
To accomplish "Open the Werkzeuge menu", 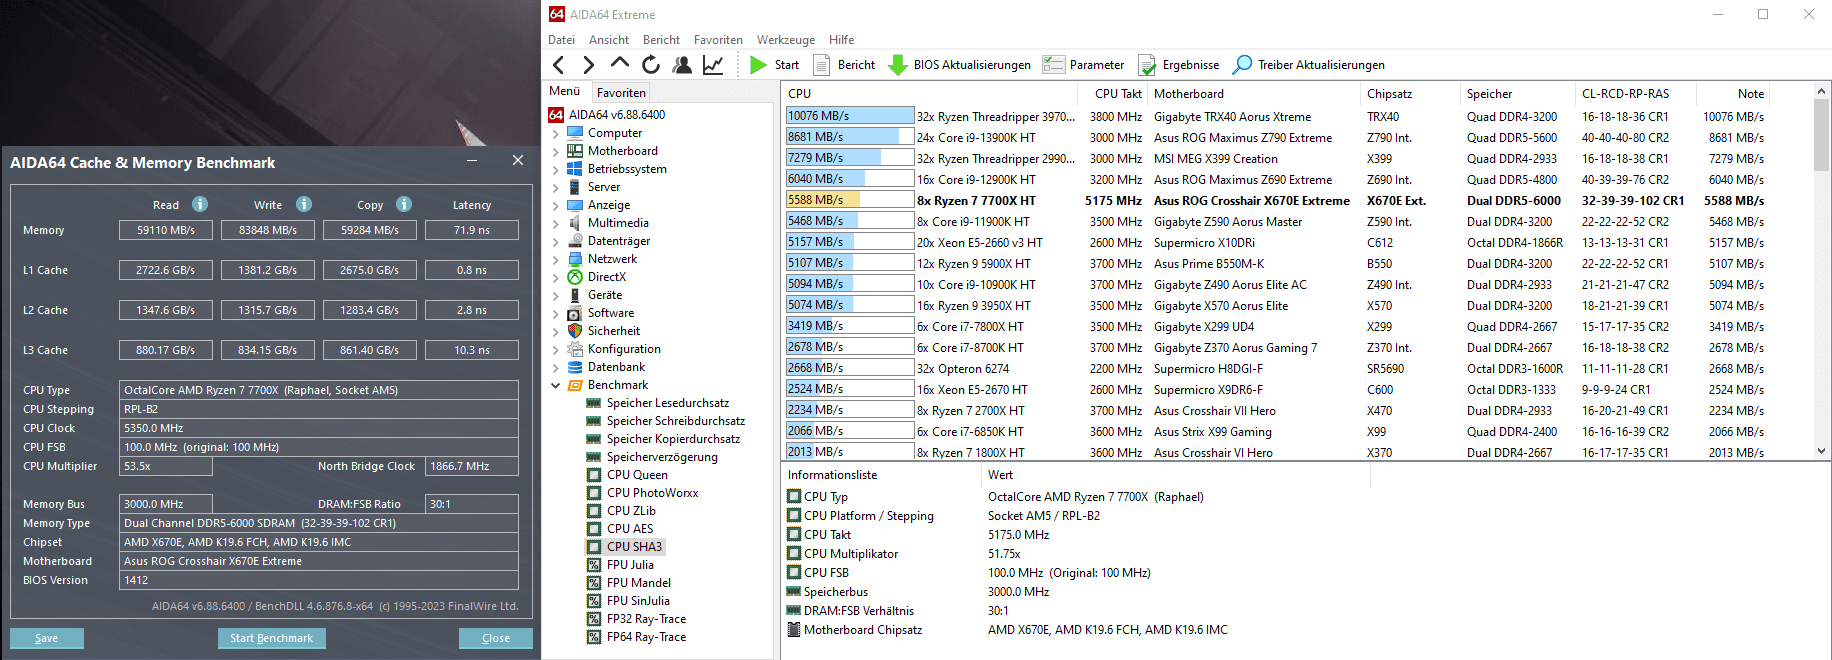I will [x=786, y=40].
